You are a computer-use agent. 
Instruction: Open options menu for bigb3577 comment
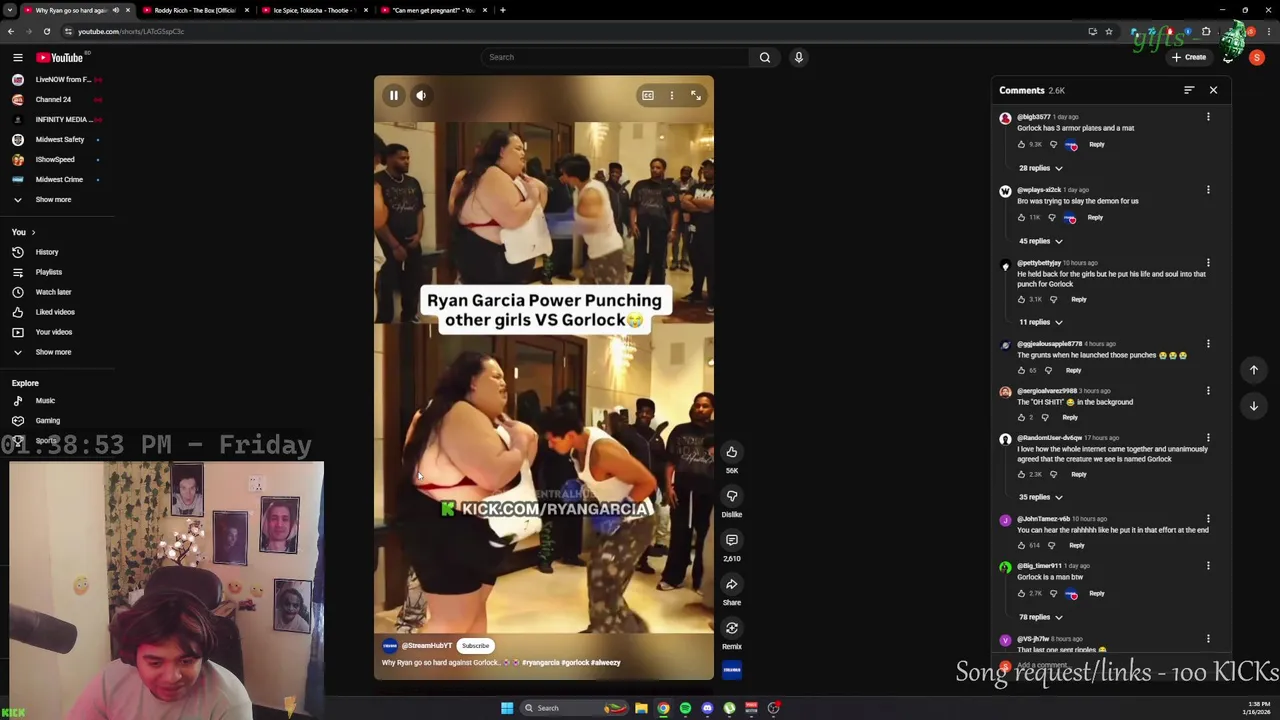(x=1208, y=117)
